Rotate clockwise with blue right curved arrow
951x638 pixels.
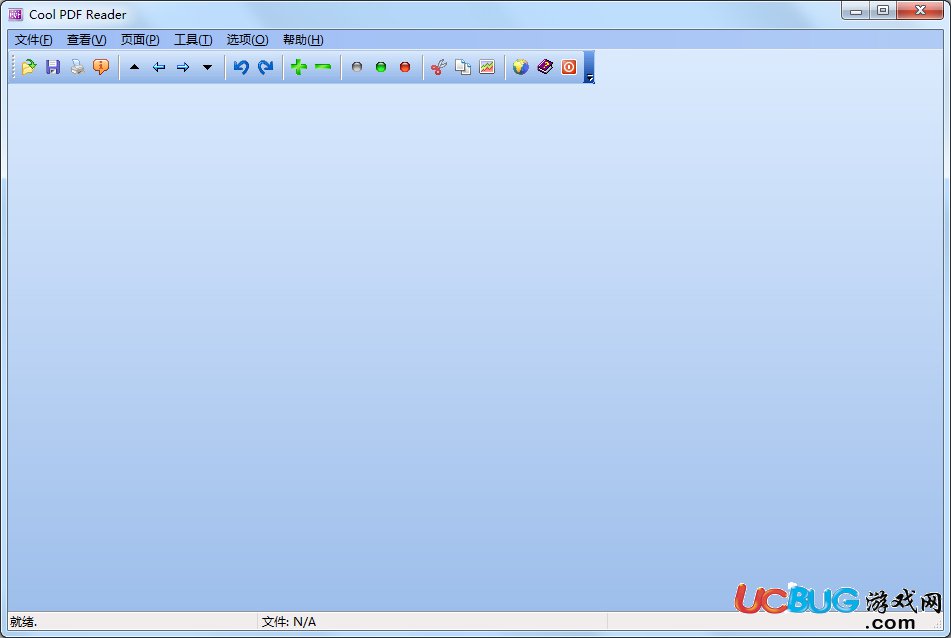tap(266, 67)
